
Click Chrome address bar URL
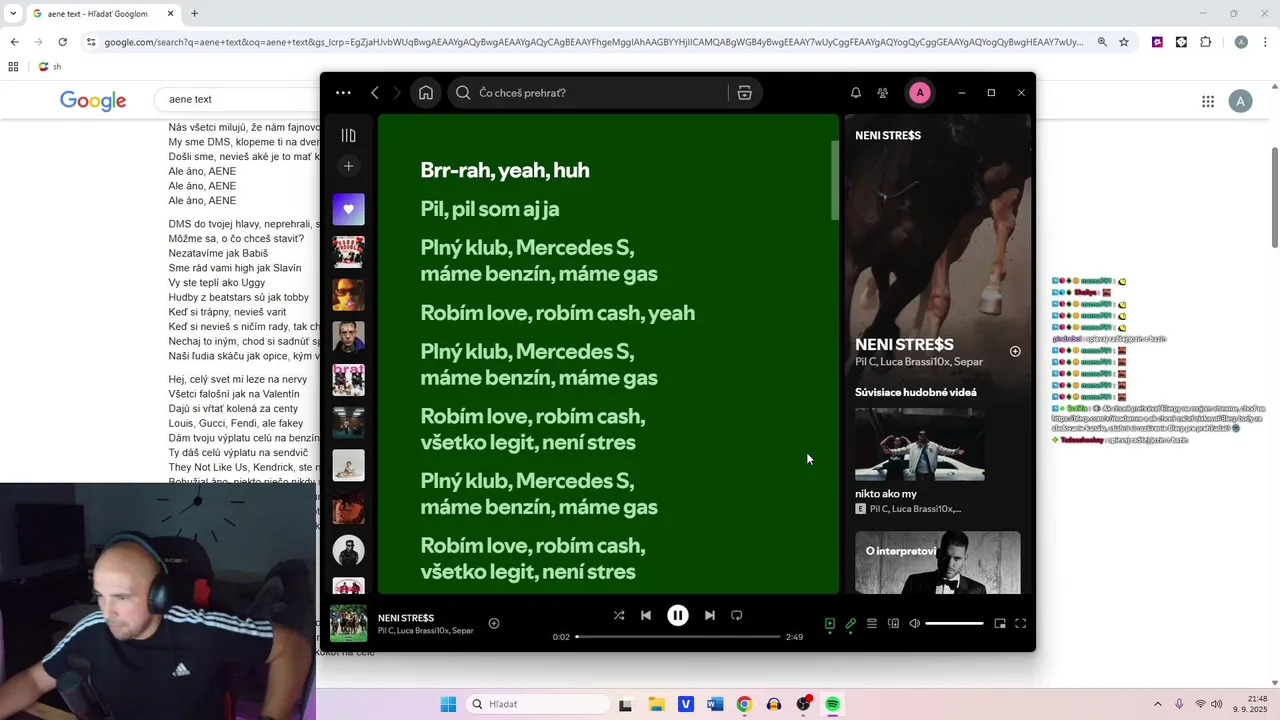coord(593,42)
